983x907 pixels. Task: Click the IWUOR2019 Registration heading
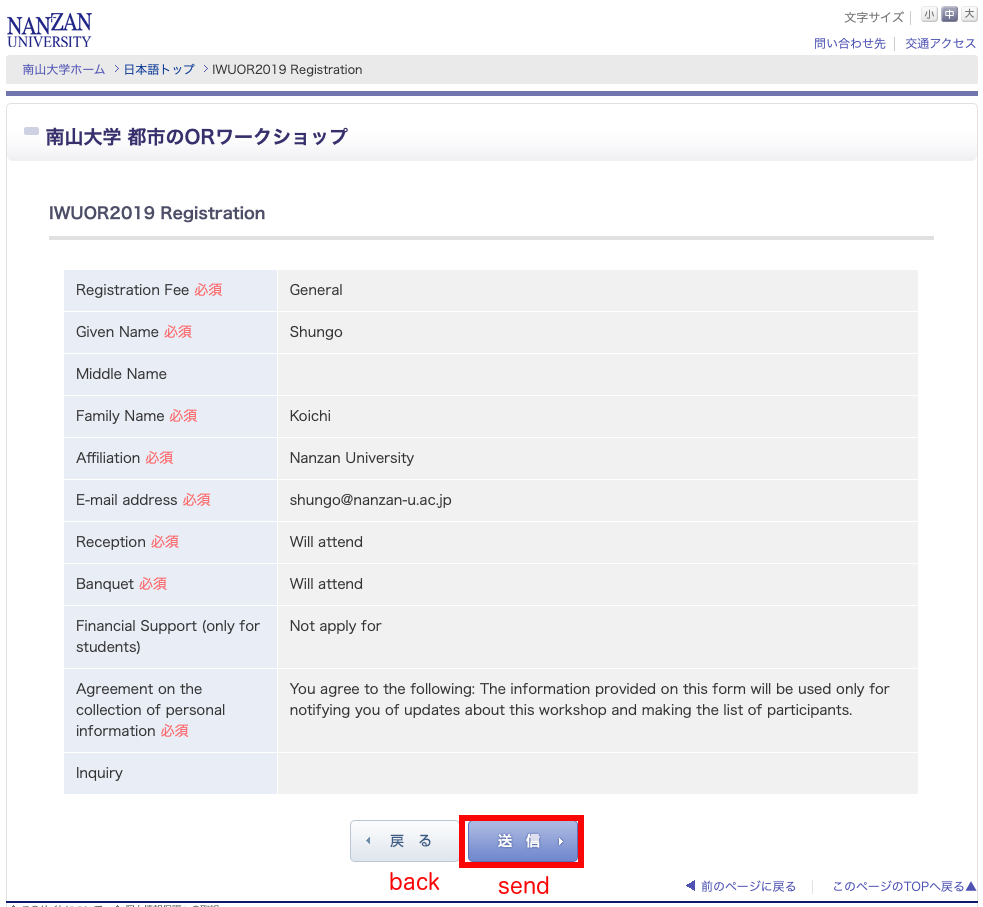(x=157, y=213)
